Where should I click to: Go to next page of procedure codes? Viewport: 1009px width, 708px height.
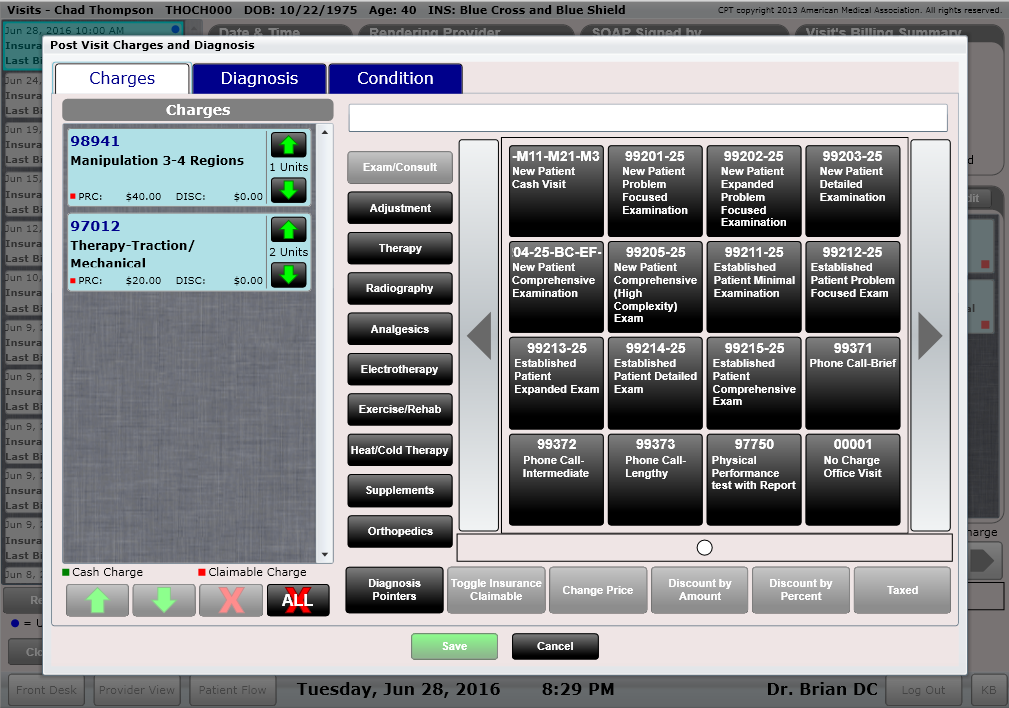tap(930, 336)
